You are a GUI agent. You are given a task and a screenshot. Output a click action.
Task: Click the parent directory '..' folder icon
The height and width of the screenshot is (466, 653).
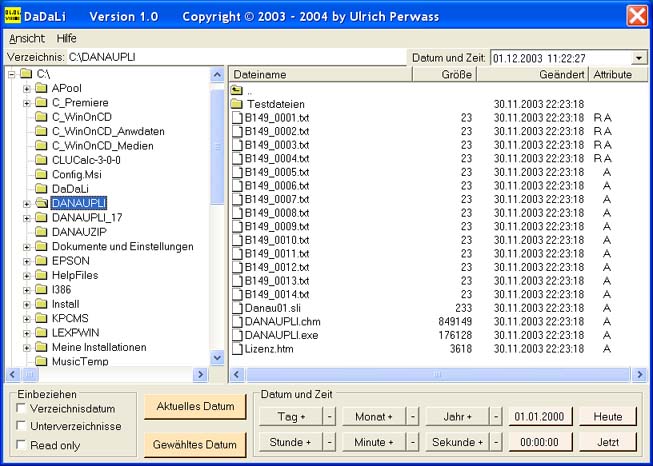(237, 90)
